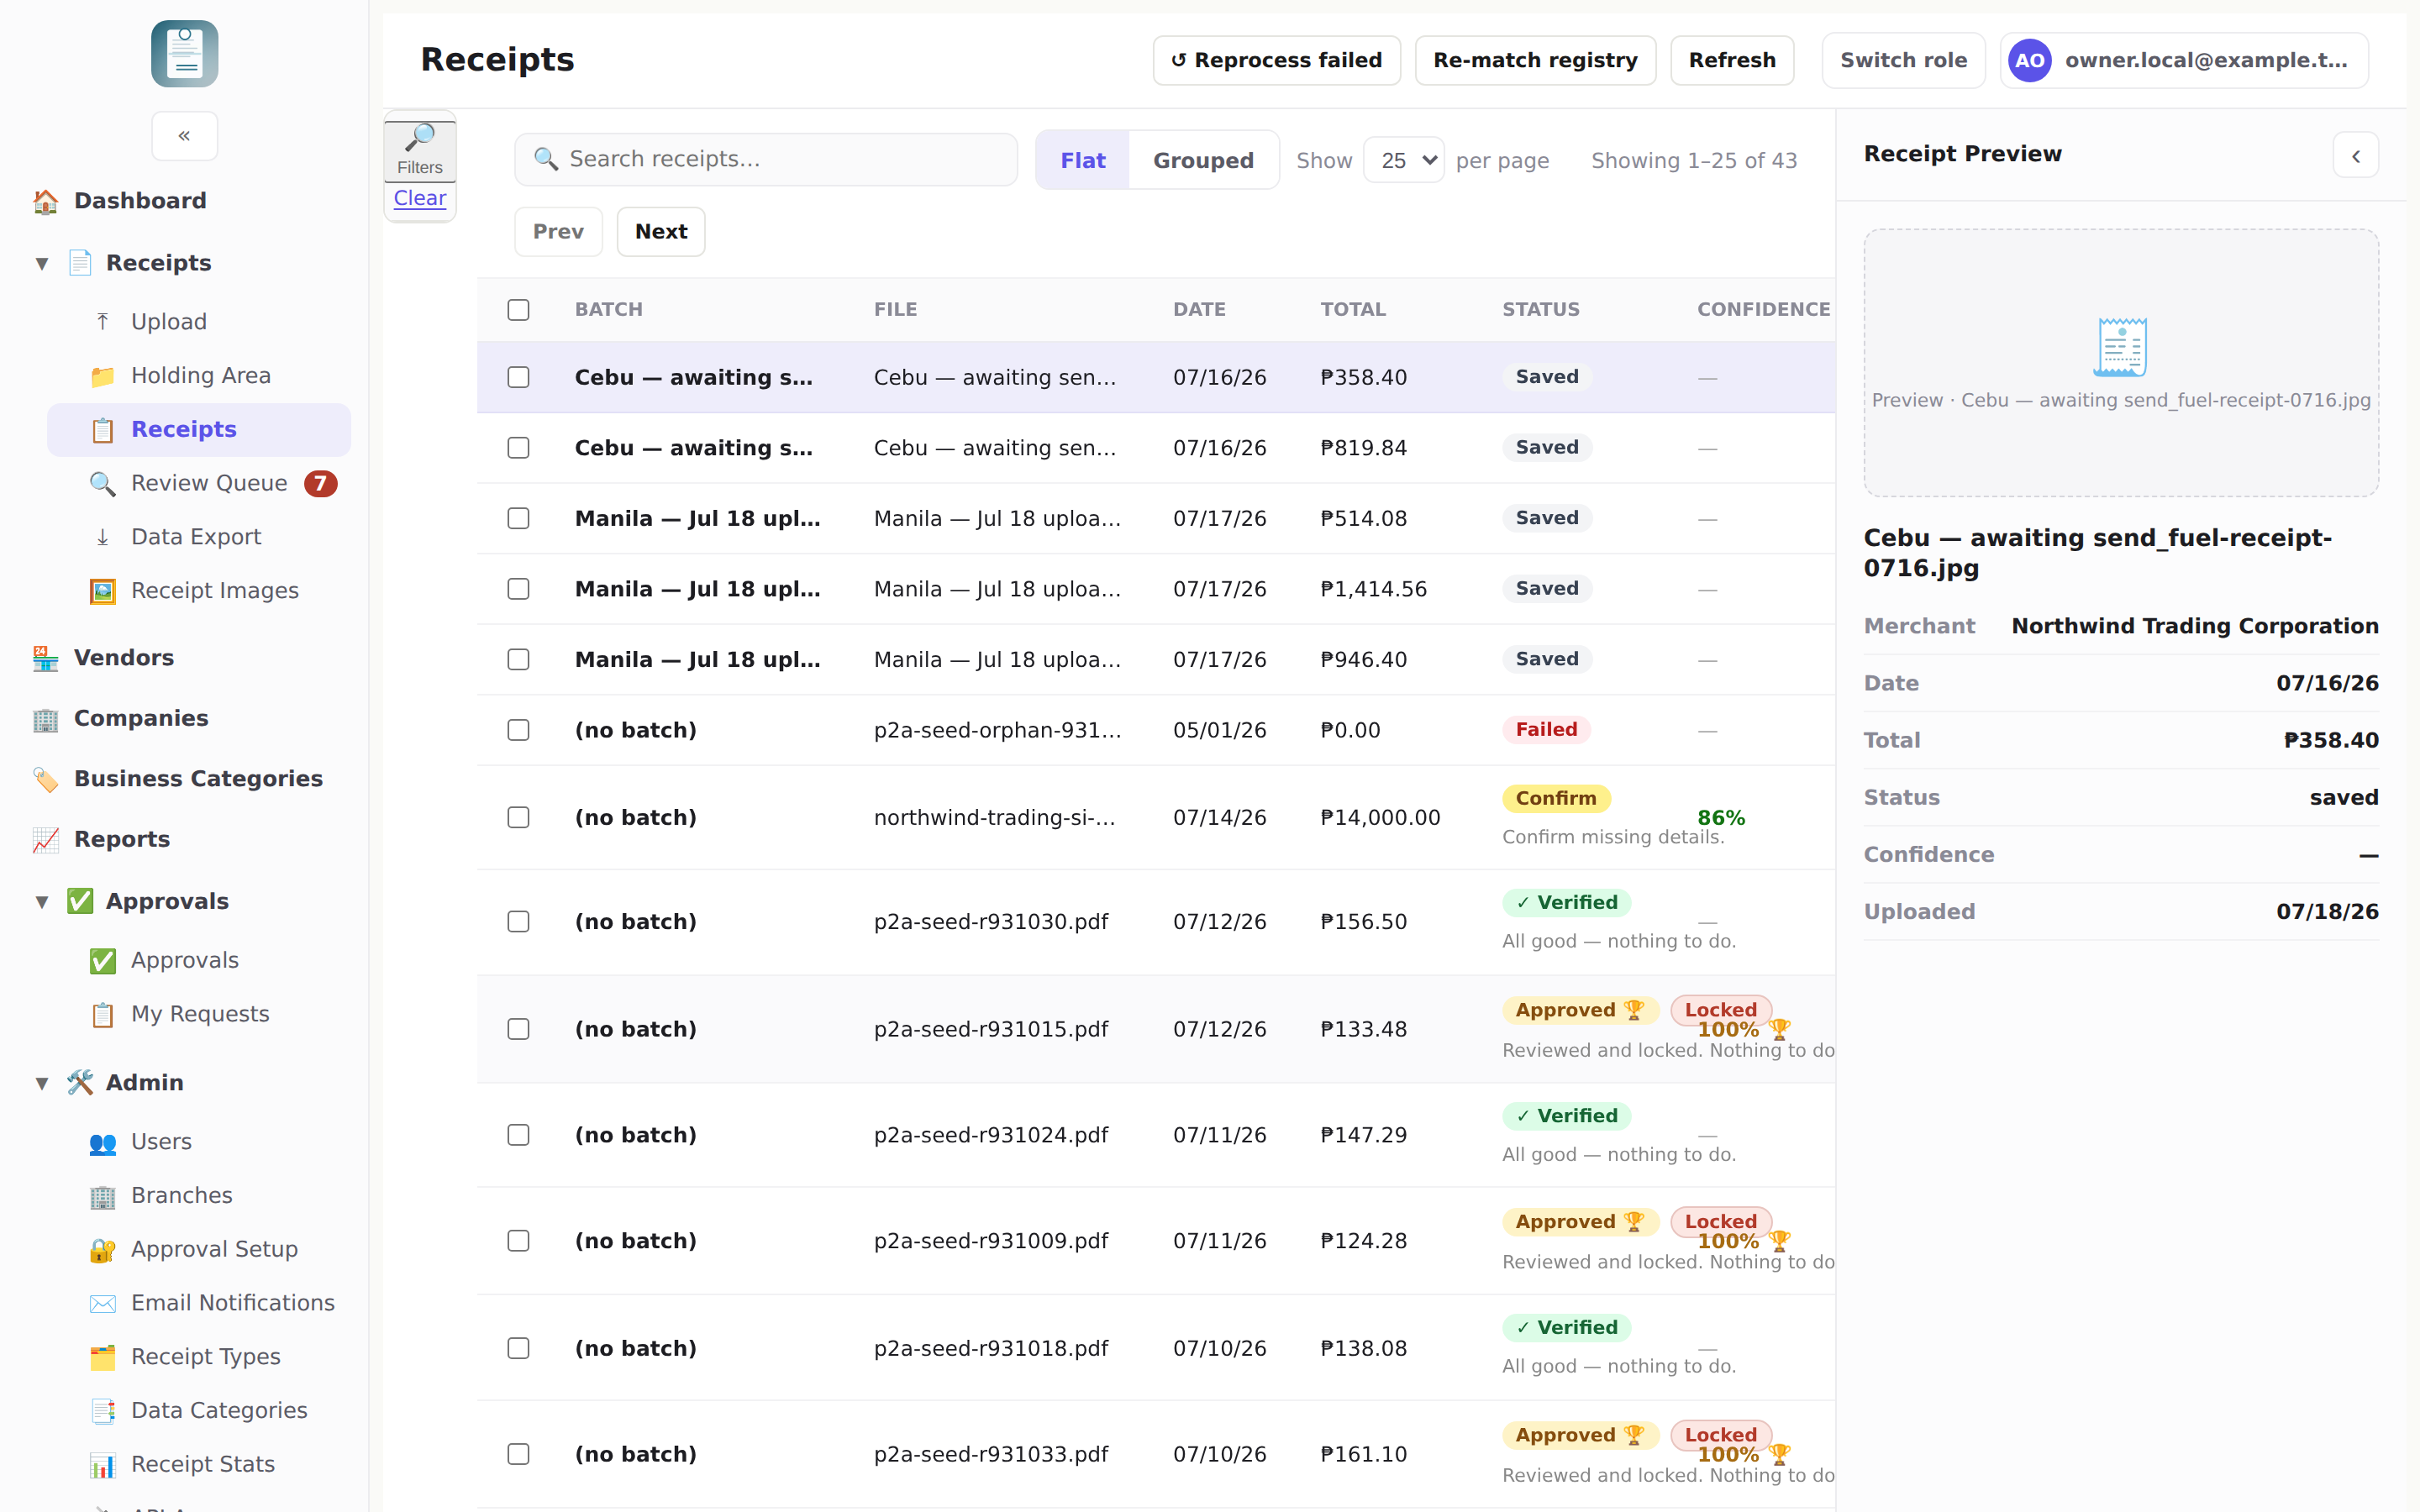Check the ₱946.40 Manila receipt row
Viewport: 2420px width, 1512px height.
pyautogui.click(x=518, y=660)
